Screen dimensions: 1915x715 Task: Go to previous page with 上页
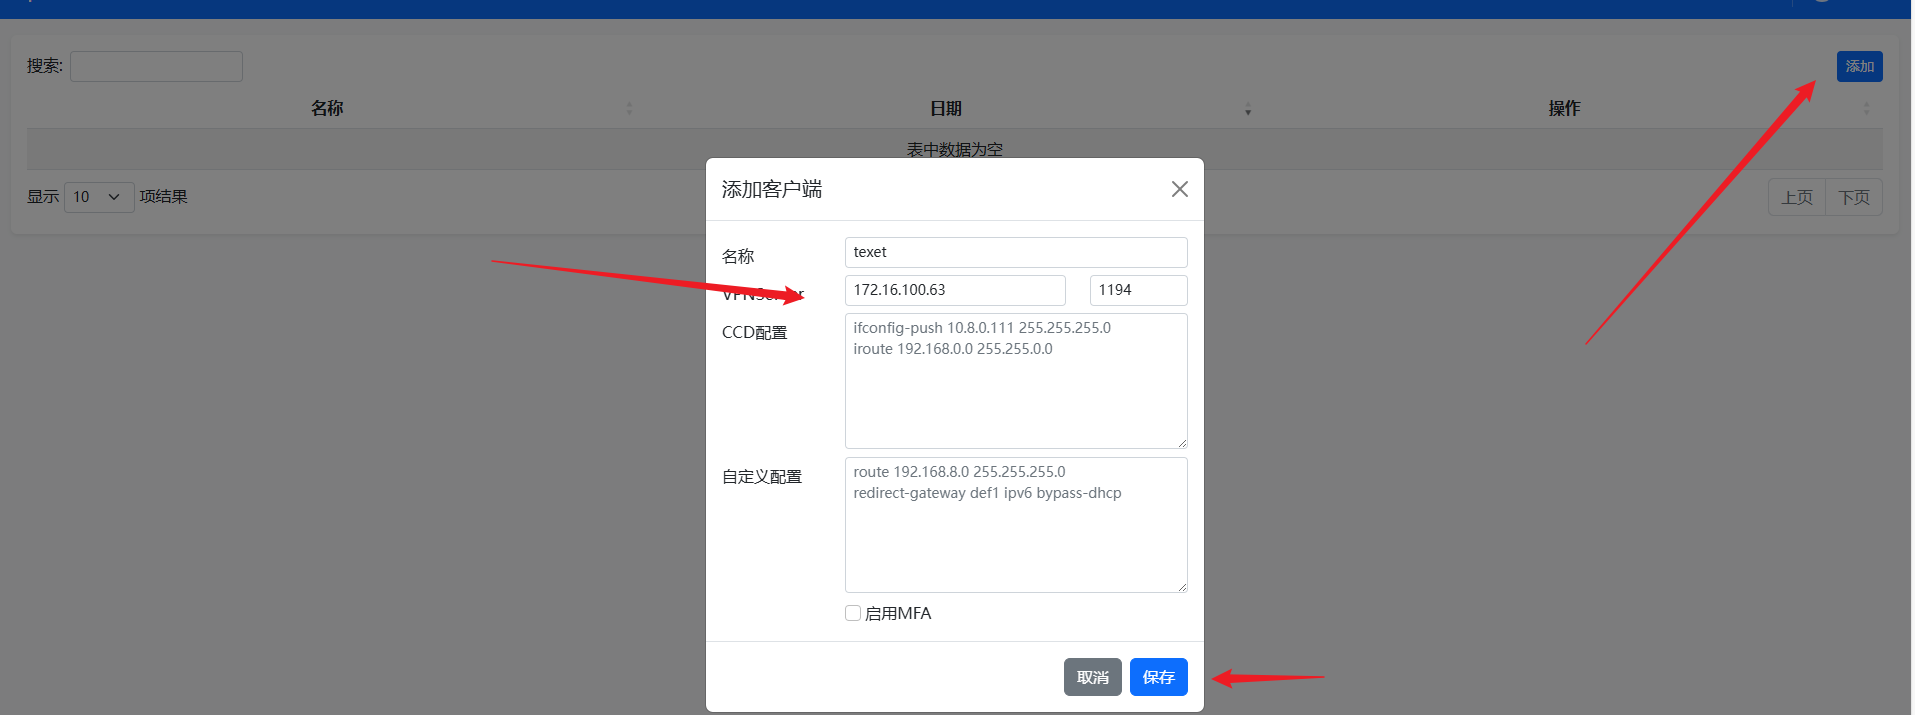[1796, 197]
